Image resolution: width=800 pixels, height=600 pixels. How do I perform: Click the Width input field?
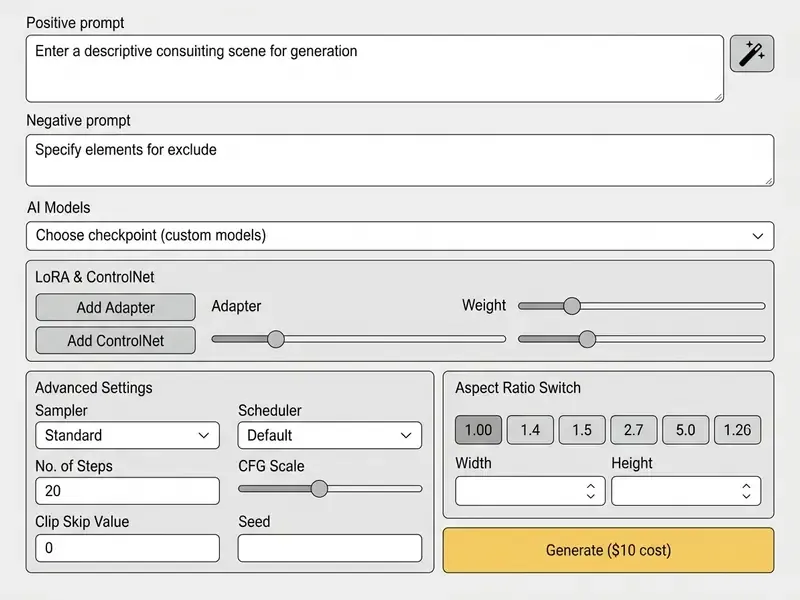[x=530, y=491]
